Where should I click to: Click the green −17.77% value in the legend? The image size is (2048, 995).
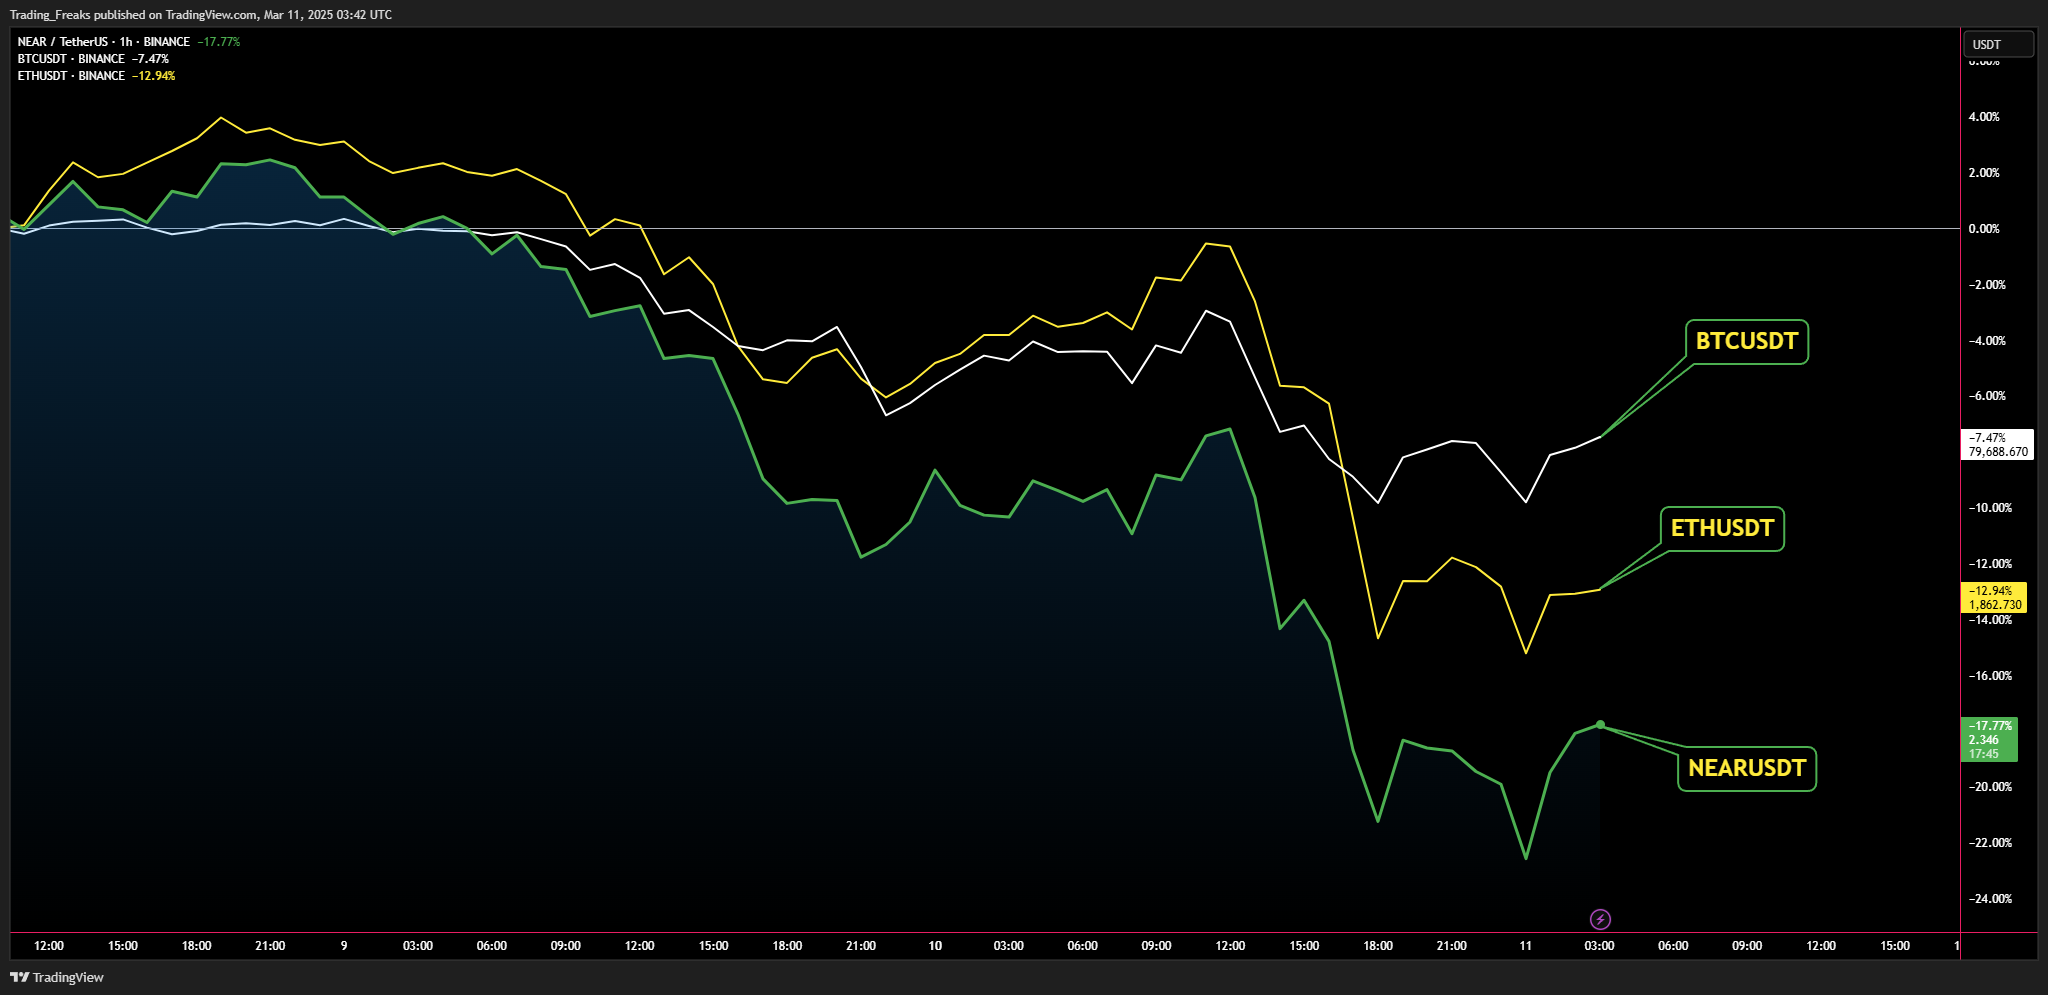click(219, 42)
